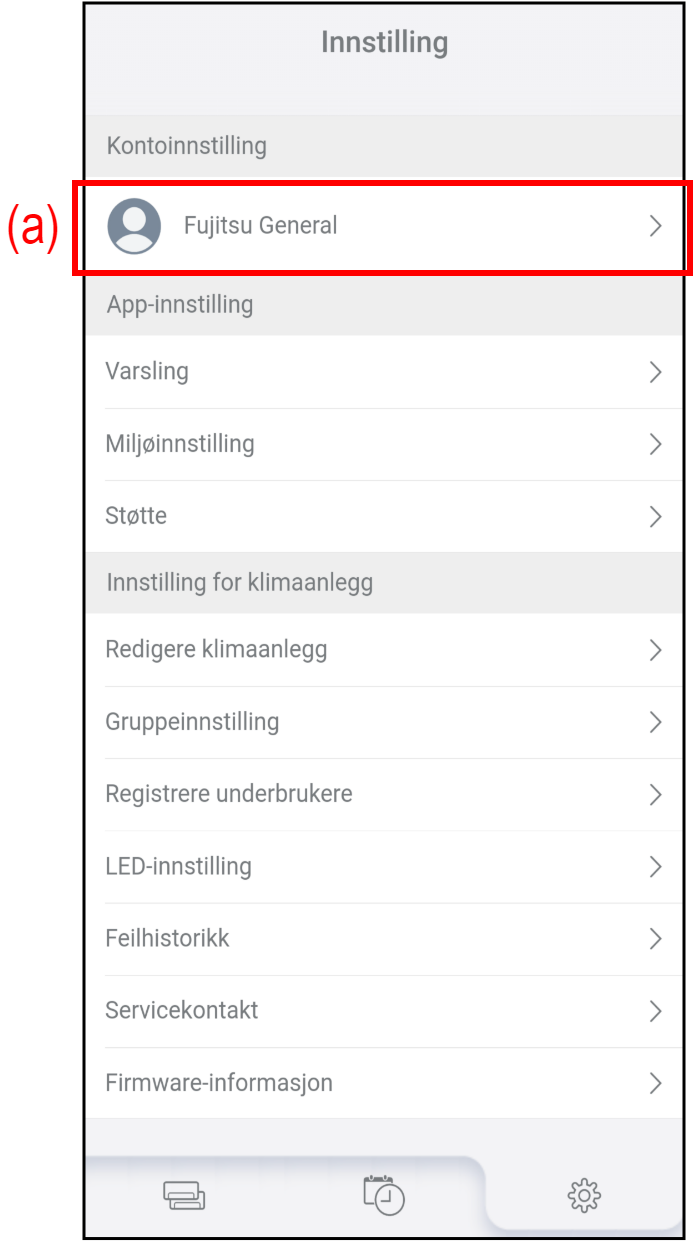
Task: Open the Fujitsu General account name
Action: (x=260, y=226)
